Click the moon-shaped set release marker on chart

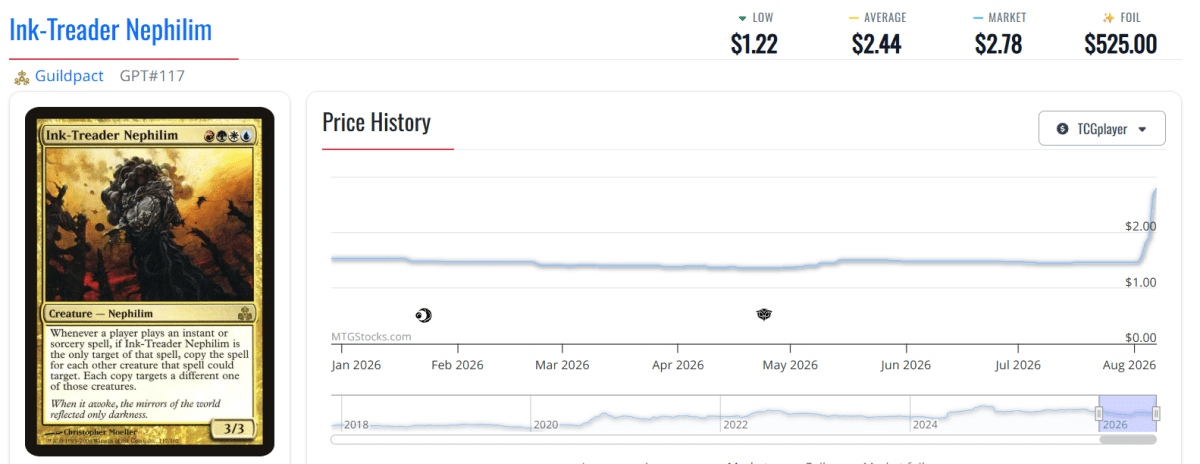click(423, 315)
